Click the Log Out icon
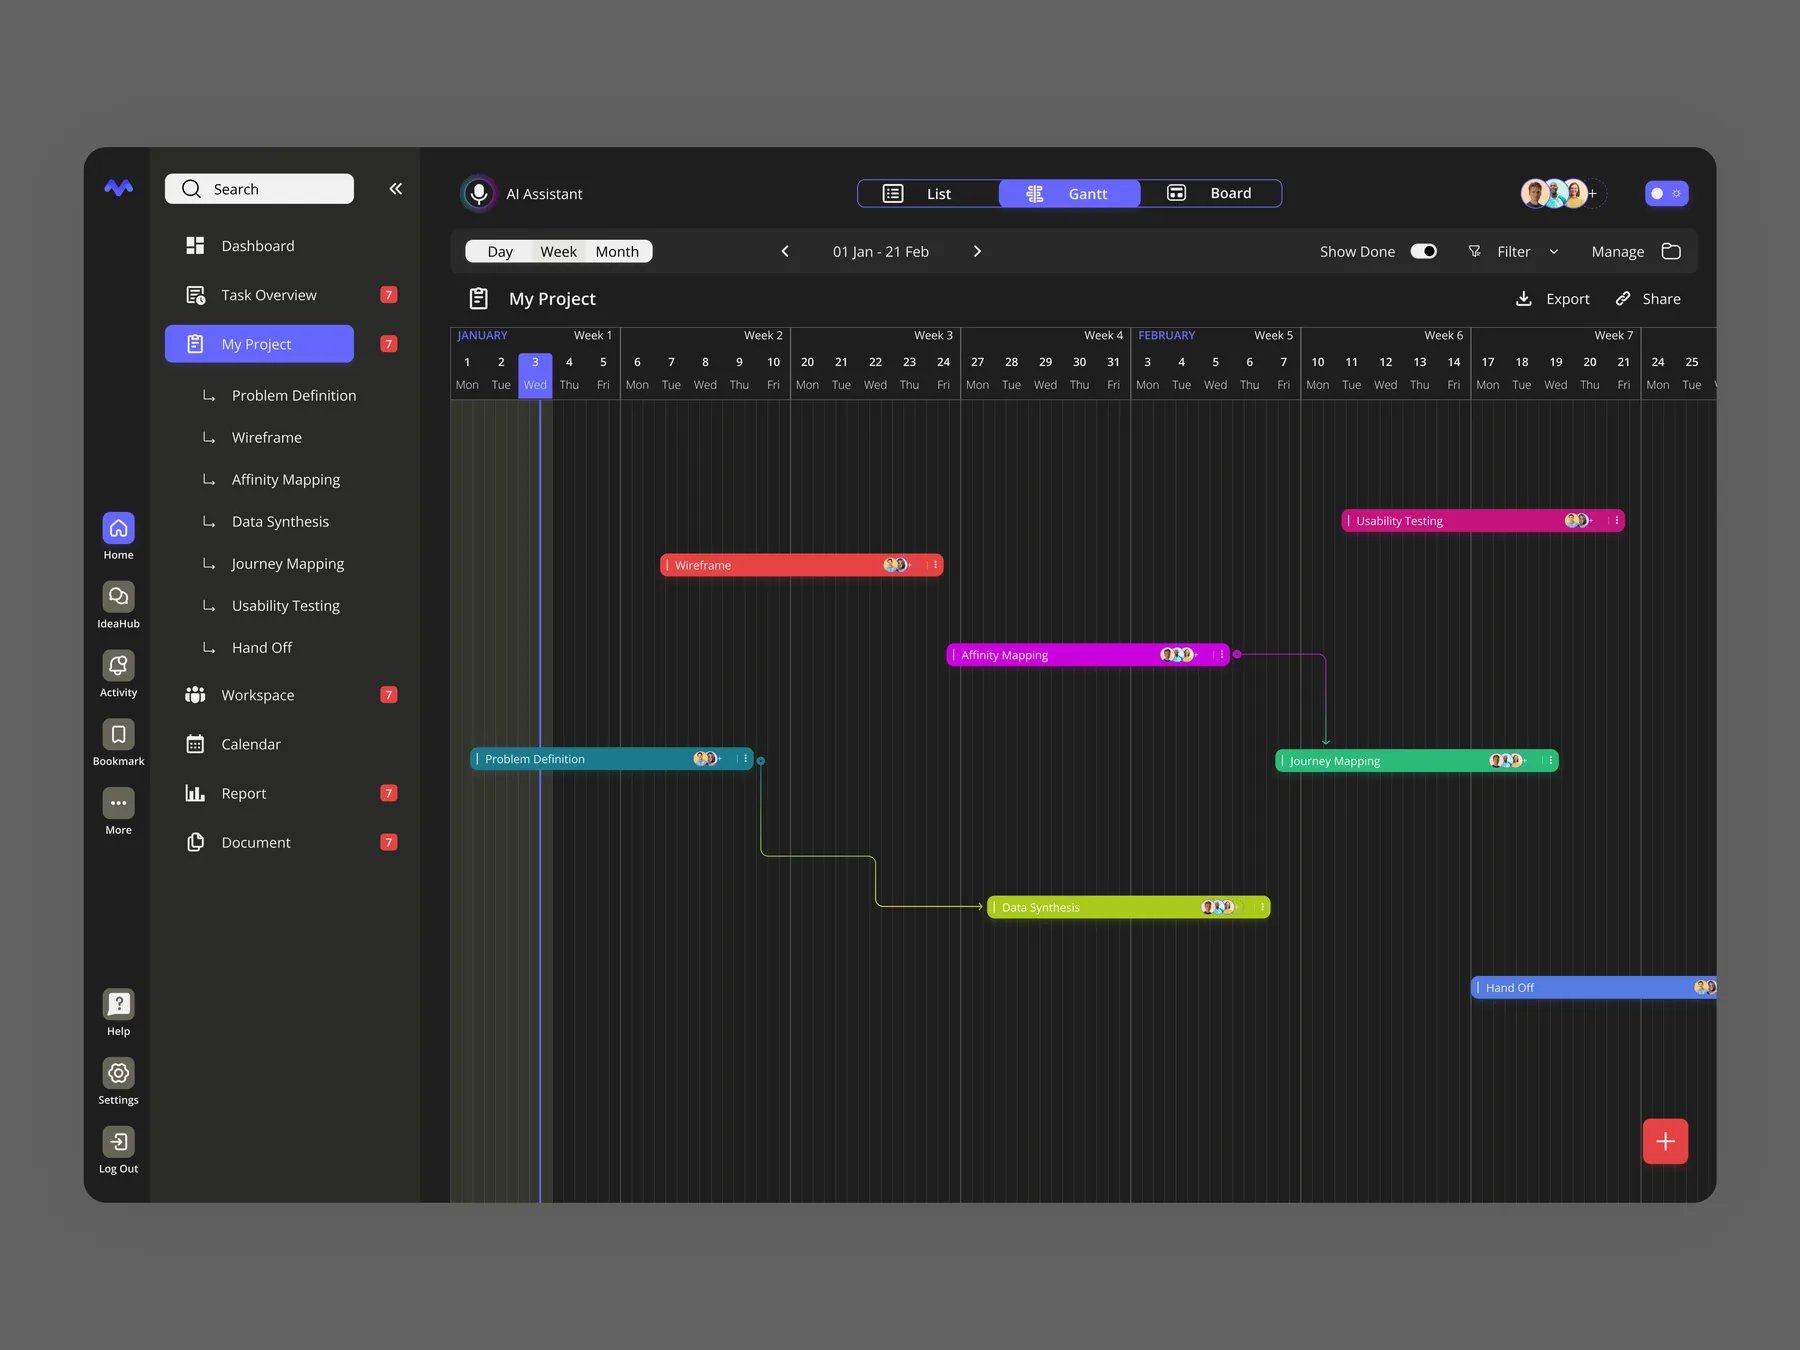The width and height of the screenshot is (1800, 1350). coord(118,1142)
